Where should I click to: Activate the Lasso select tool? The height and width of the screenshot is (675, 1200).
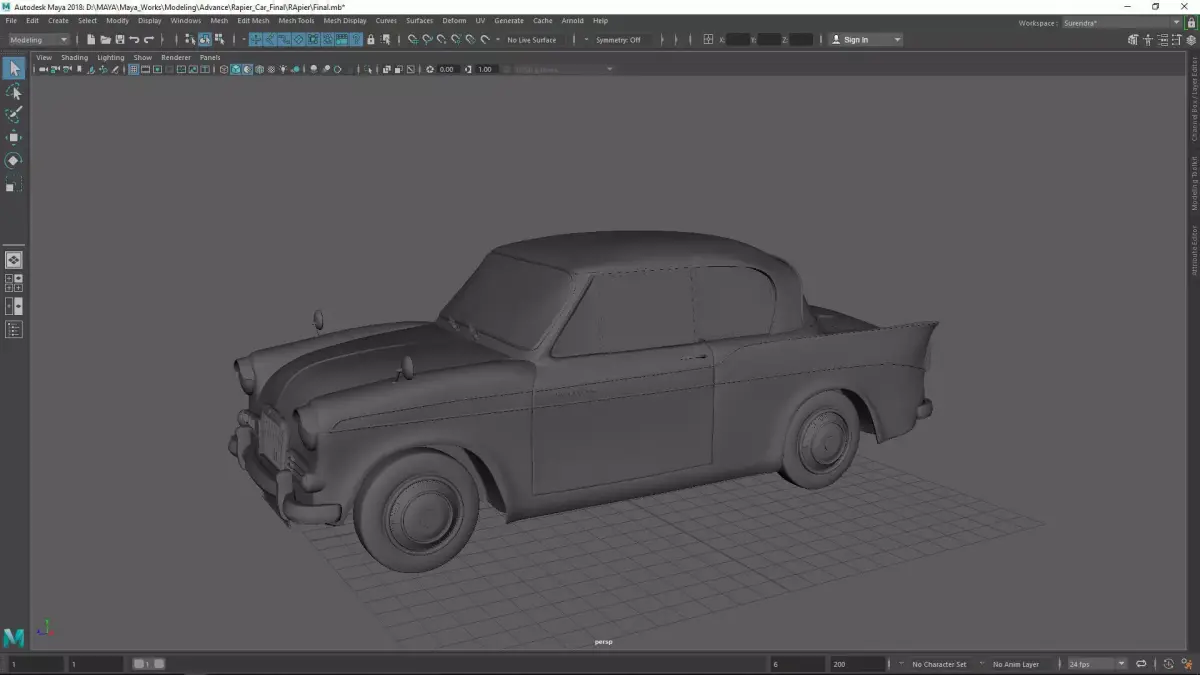(x=14, y=92)
